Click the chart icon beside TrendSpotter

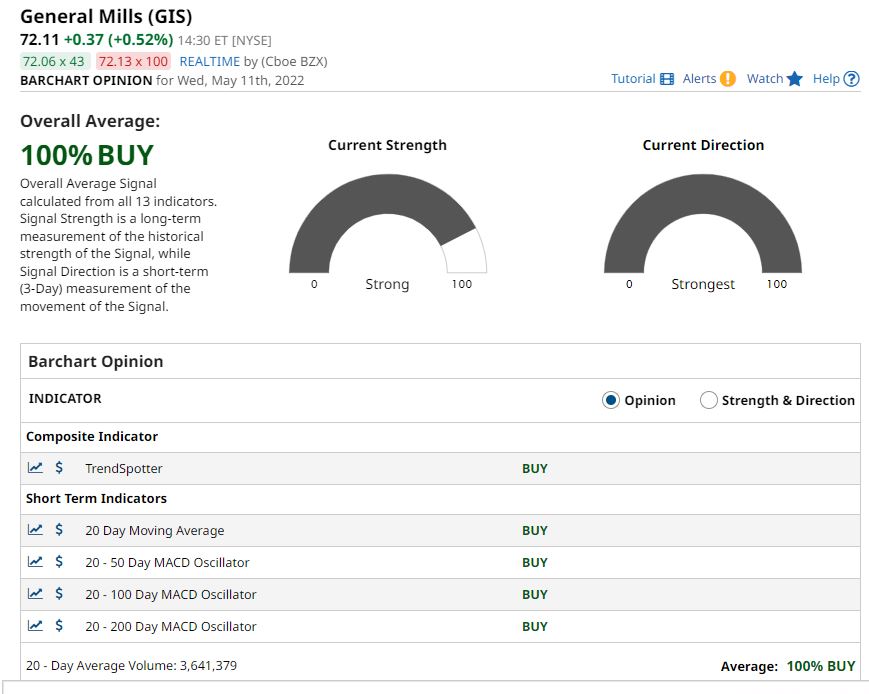click(35, 467)
